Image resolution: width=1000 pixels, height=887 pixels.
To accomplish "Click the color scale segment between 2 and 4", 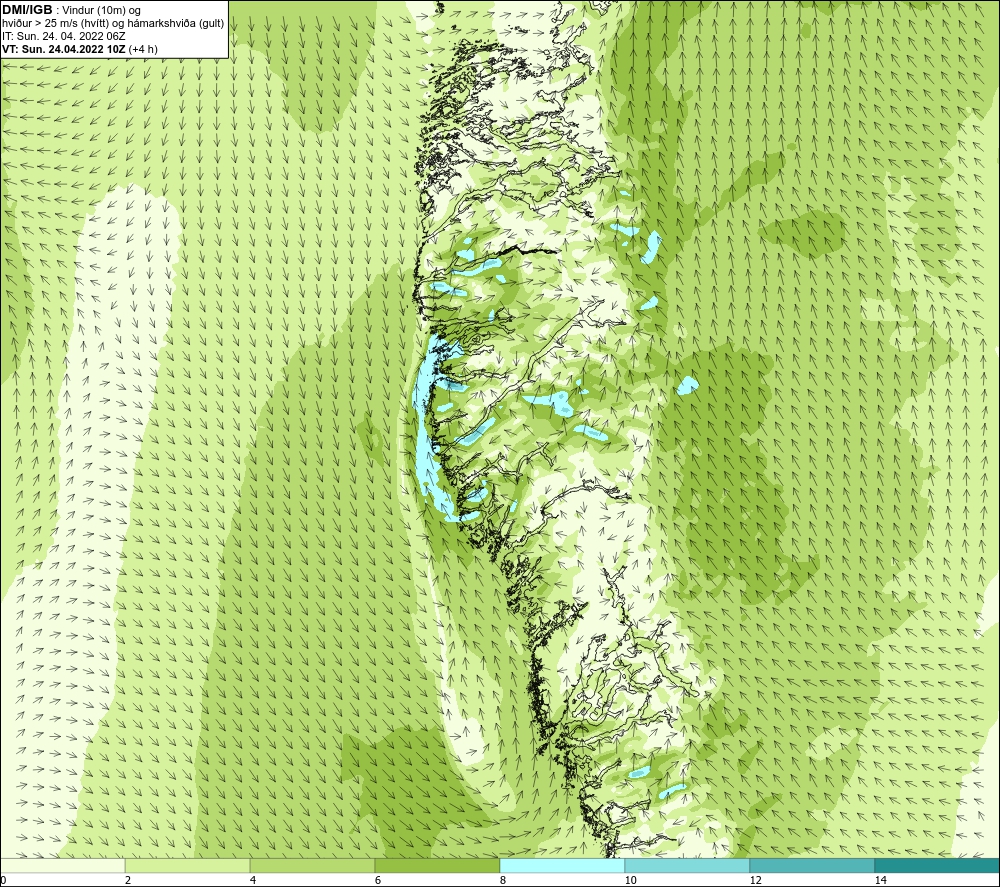I will point(188,866).
